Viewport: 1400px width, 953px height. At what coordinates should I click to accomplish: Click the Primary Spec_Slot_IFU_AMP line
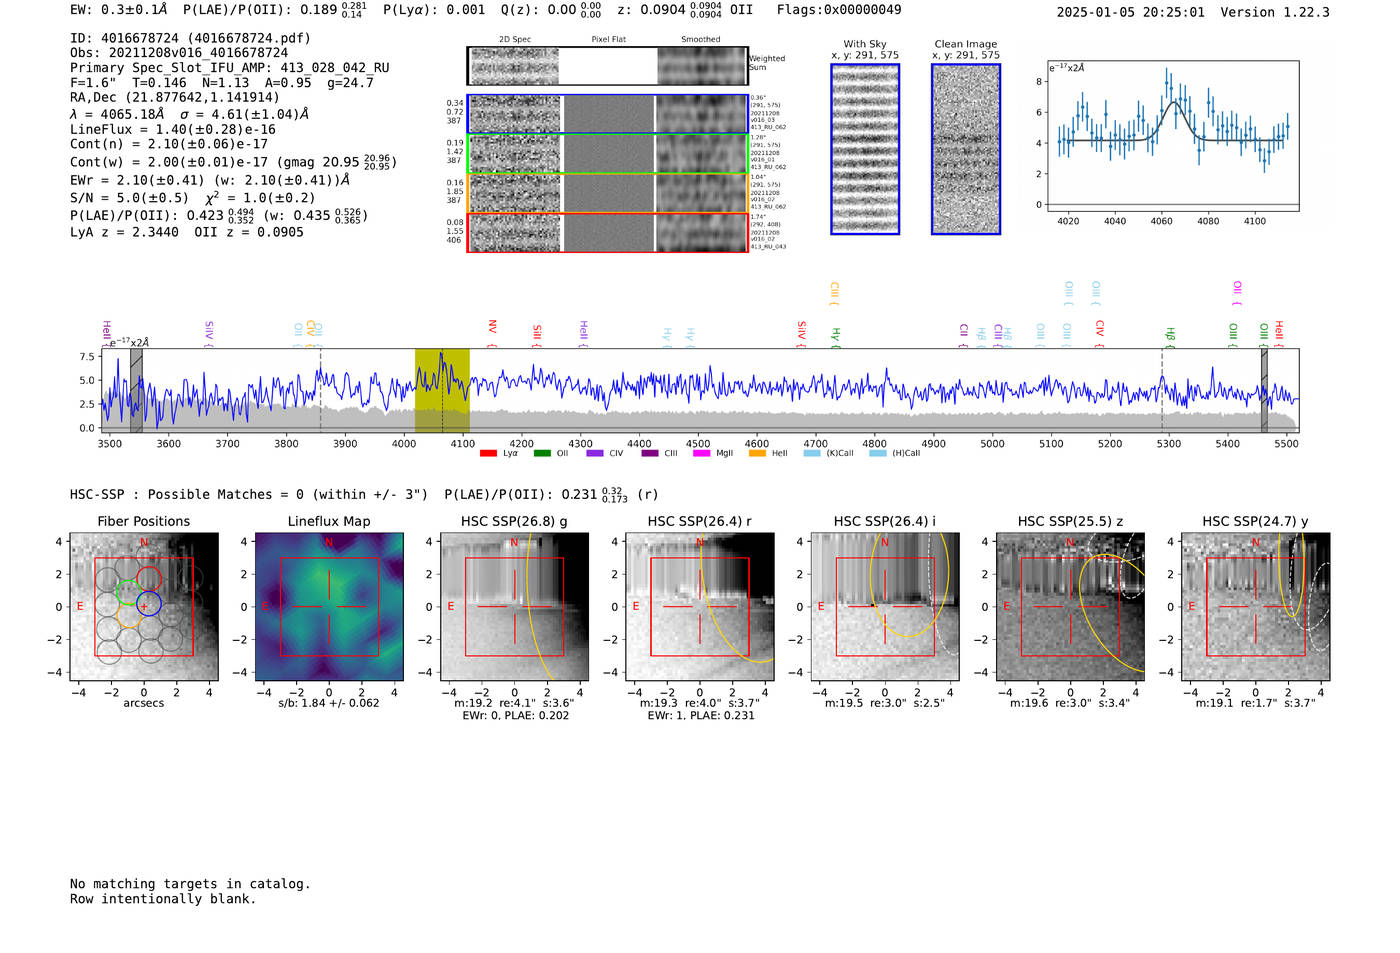(x=230, y=68)
